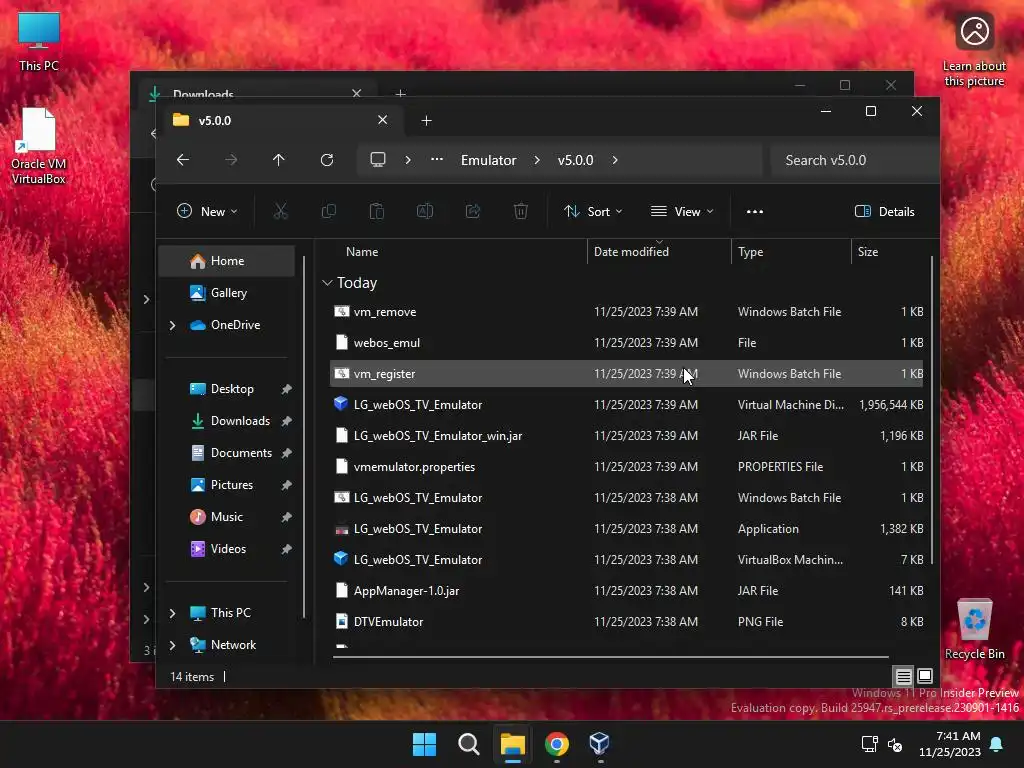Image resolution: width=1024 pixels, height=768 pixels.
Task: Select vmemulator.properties file
Action: (626, 466)
